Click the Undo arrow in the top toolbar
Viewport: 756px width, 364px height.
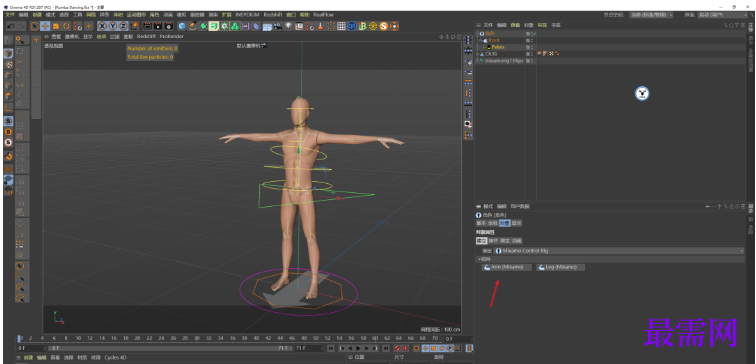coord(10,26)
